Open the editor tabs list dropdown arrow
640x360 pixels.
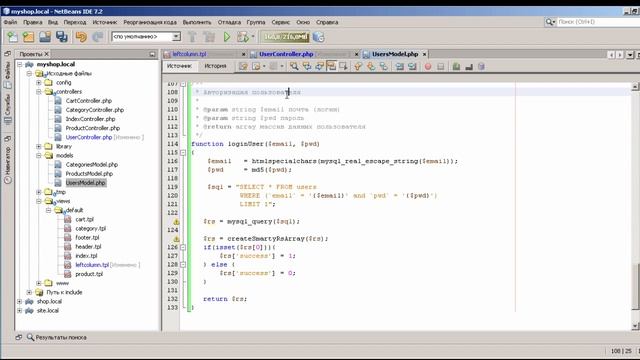coord(630,54)
